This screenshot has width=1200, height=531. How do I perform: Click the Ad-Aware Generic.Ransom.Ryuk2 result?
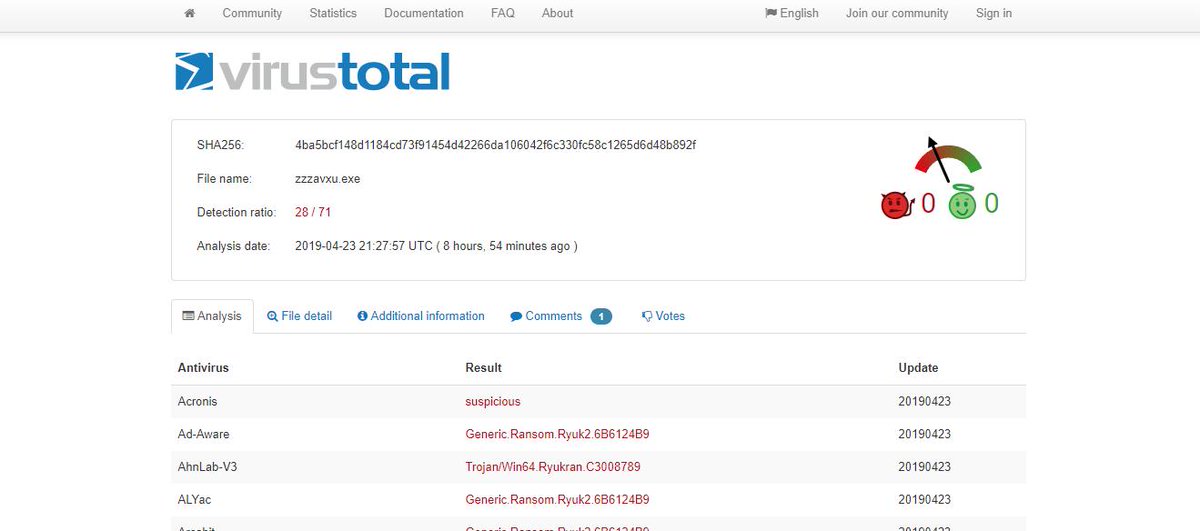pyautogui.click(x=557, y=434)
